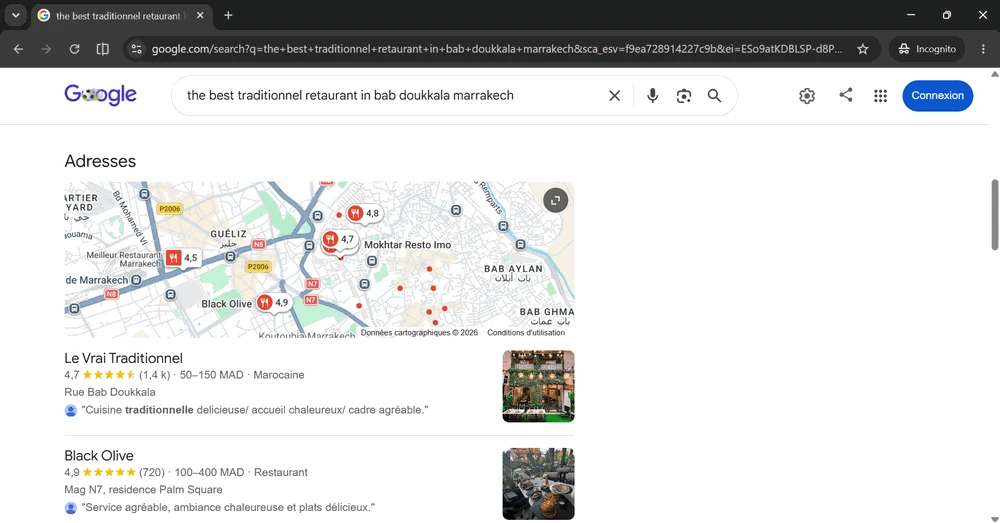Open the Google apps grid
Image resolution: width=1000 pixels, height=523 pixels.
(880, 96)
